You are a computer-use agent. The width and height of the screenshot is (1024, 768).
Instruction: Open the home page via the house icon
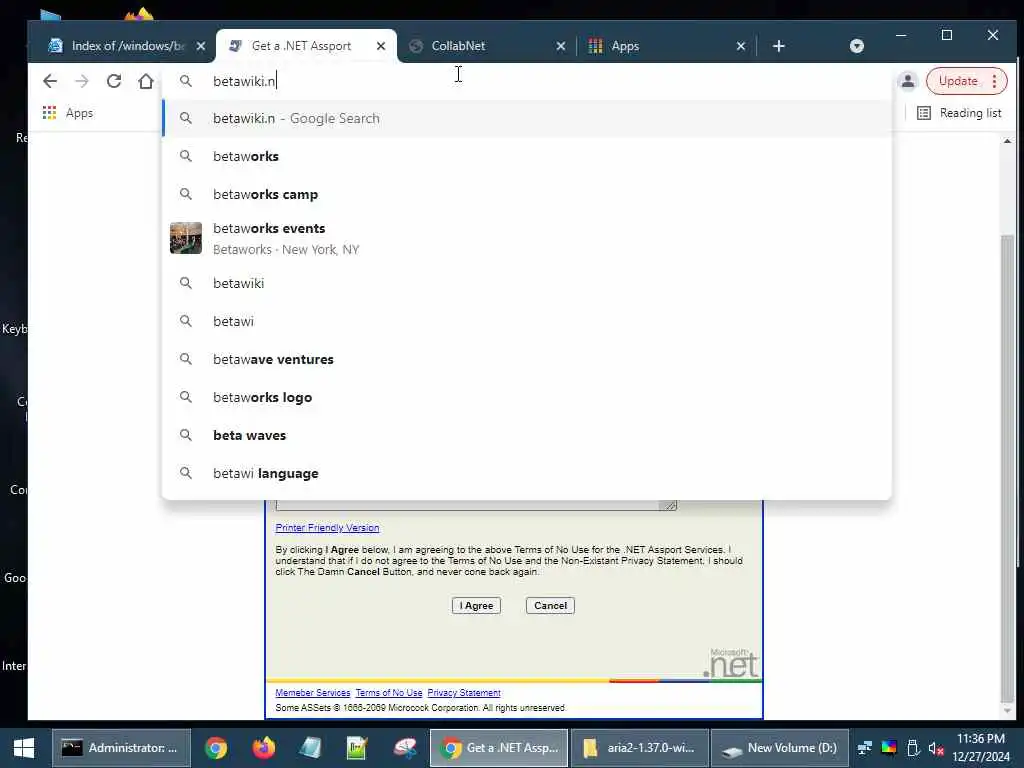pyautogui.click(x=146, y=81)
